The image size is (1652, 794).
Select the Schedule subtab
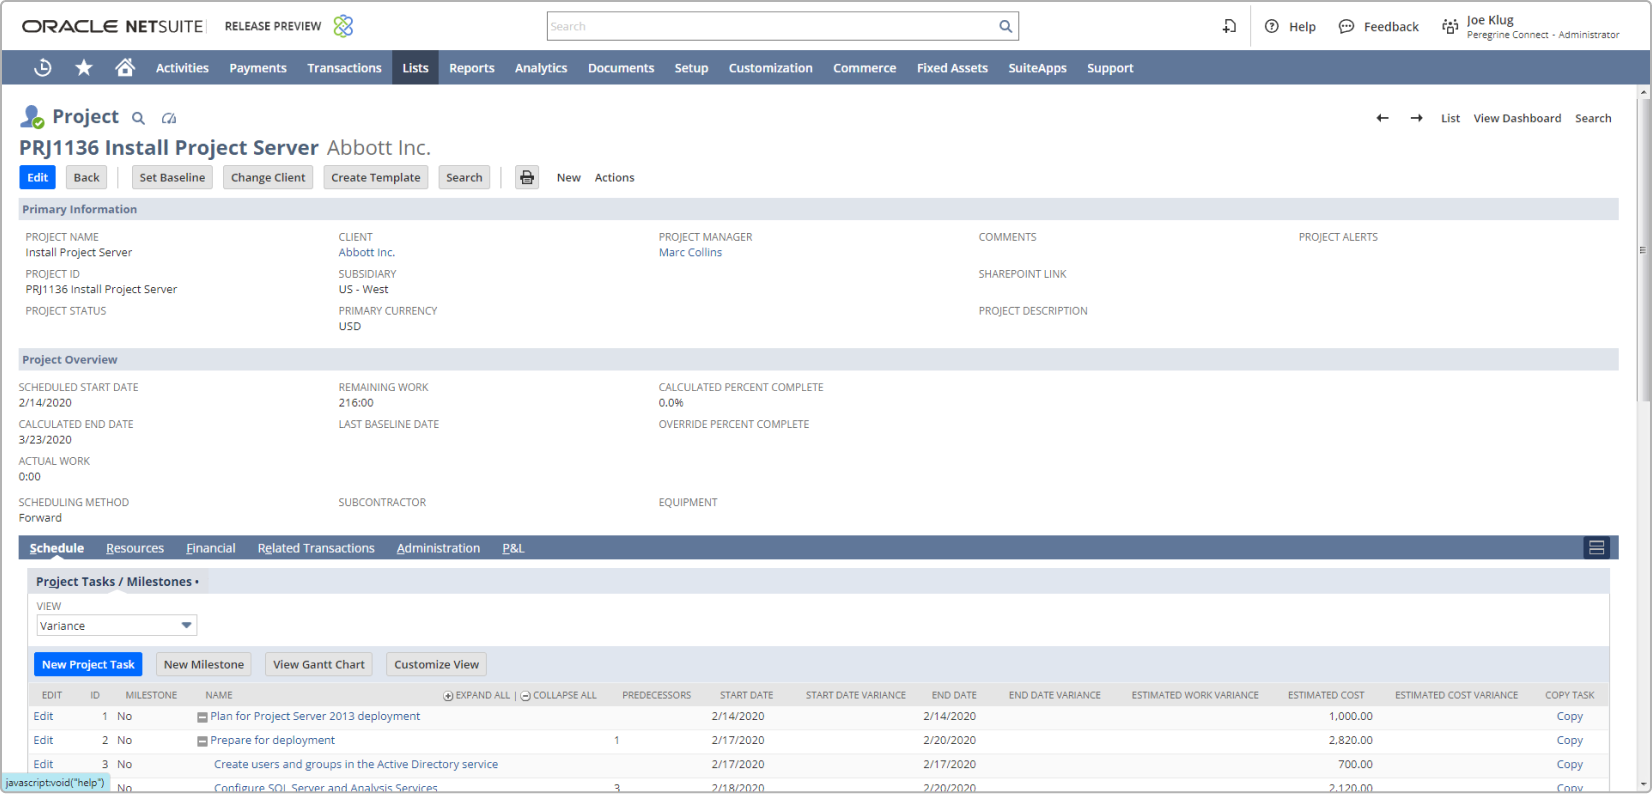[x=57, y=548]
